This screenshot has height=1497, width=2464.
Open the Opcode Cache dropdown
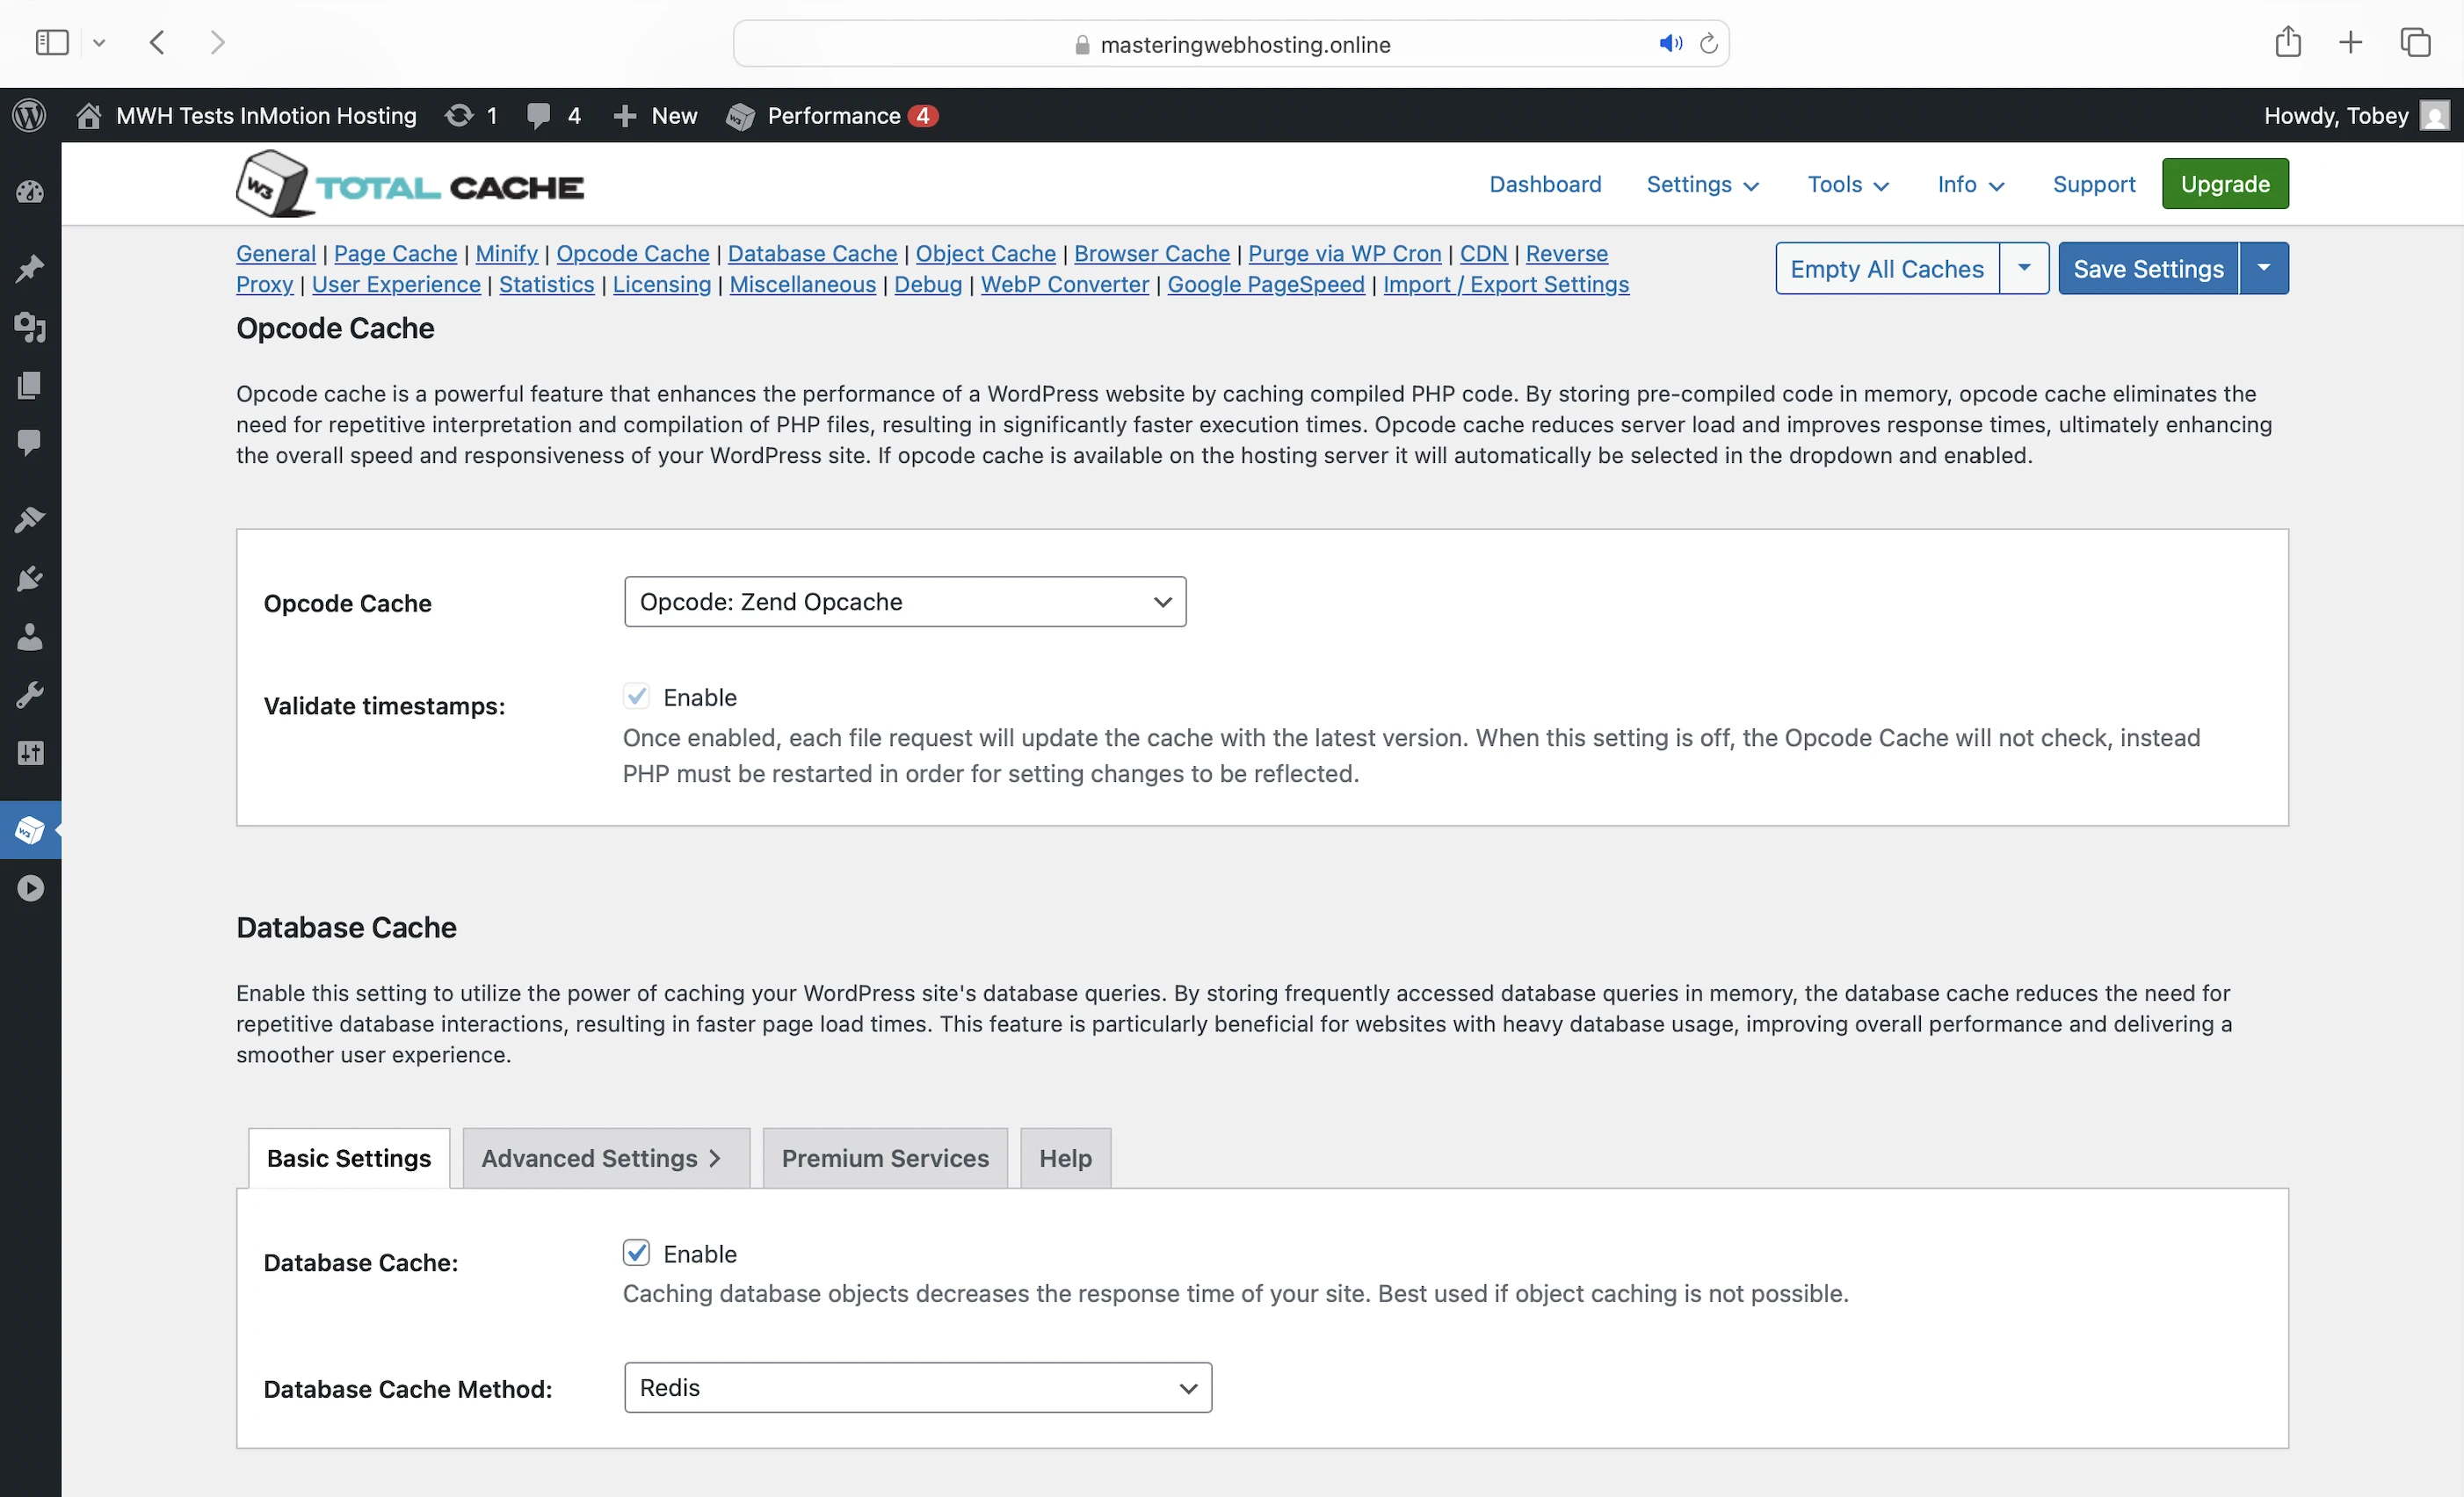pyautogui.click(x=904, y=601)
